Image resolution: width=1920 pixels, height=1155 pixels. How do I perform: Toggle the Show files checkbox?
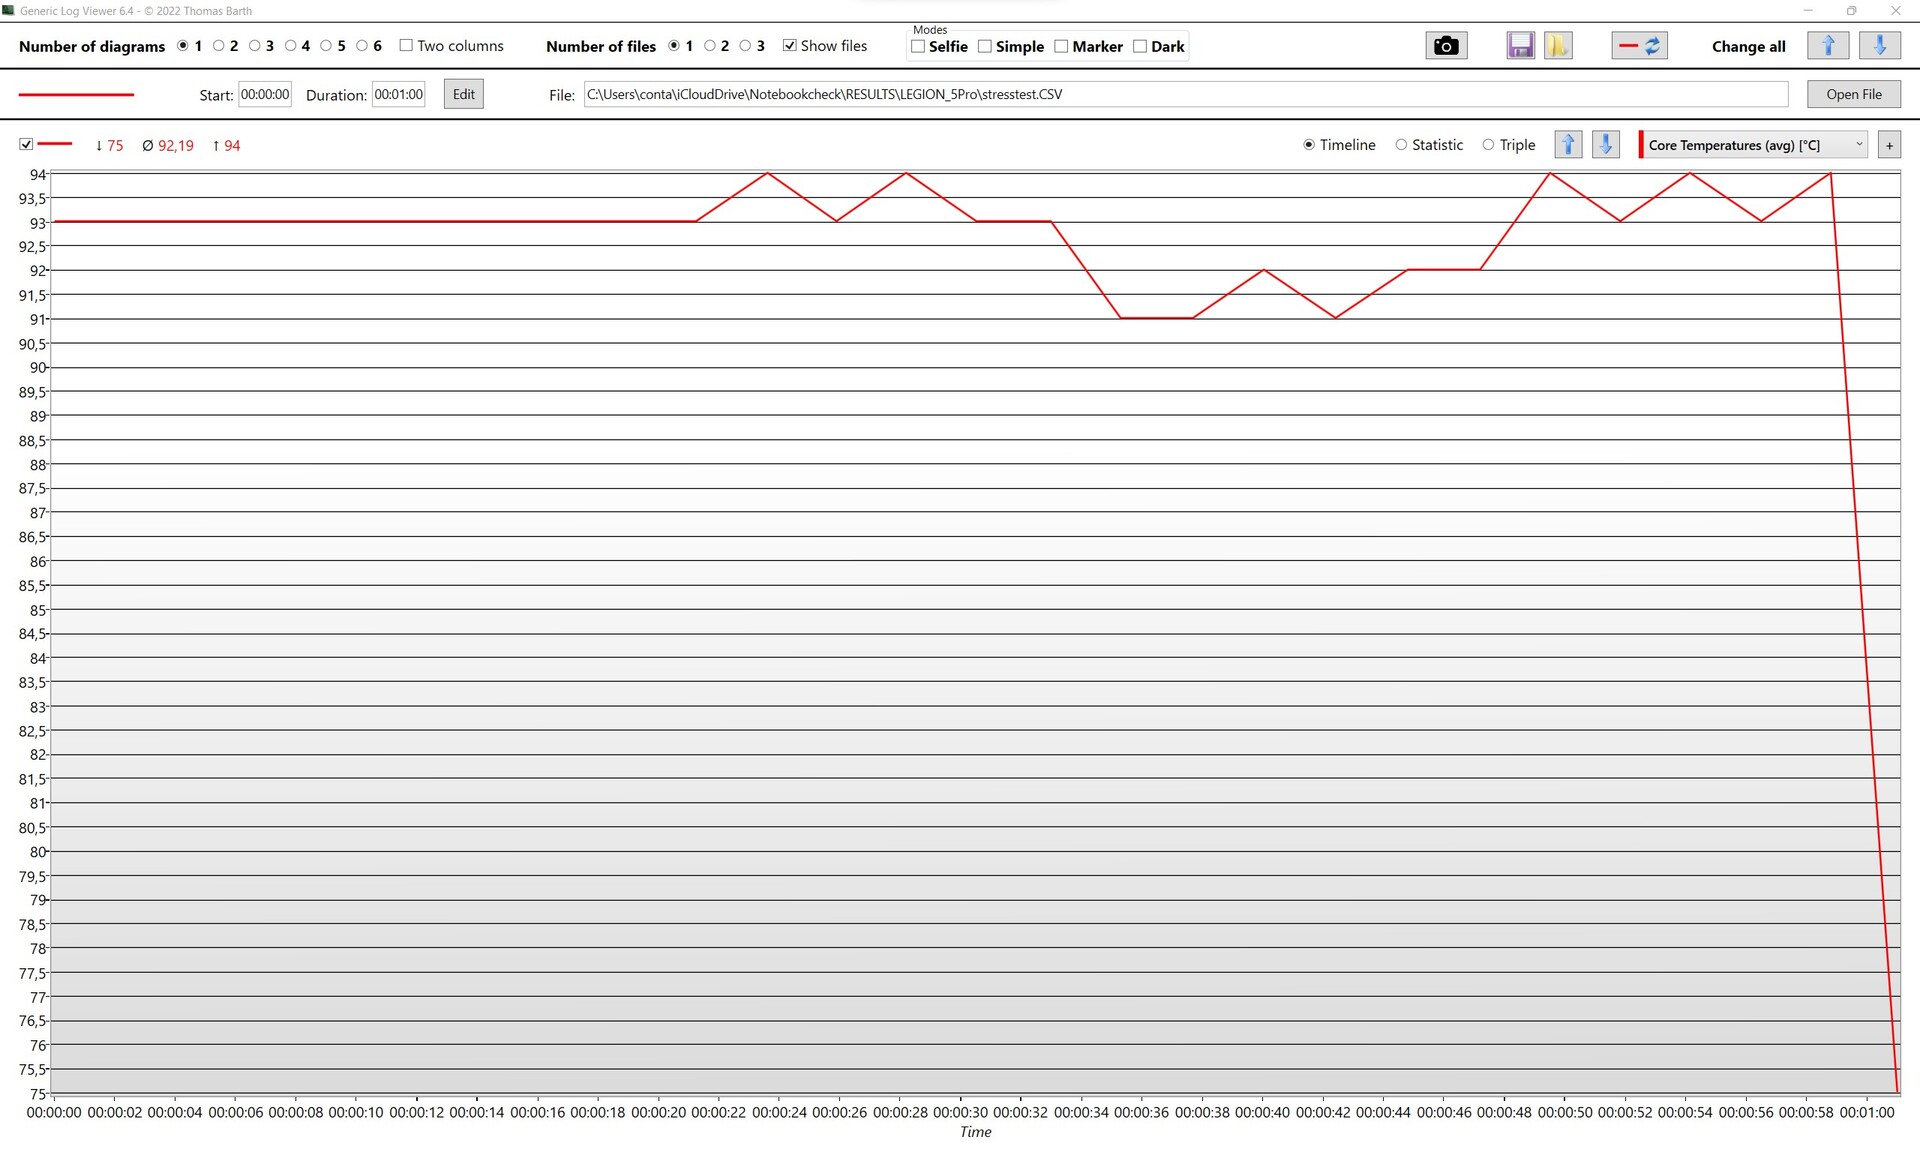790,46
